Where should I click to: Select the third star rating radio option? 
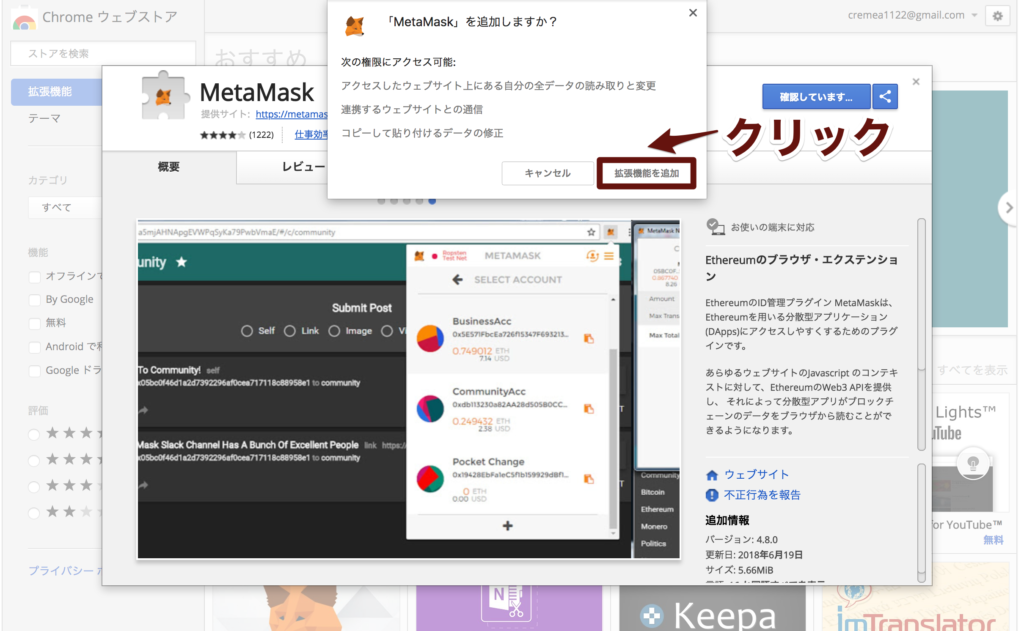click(34, 487)
